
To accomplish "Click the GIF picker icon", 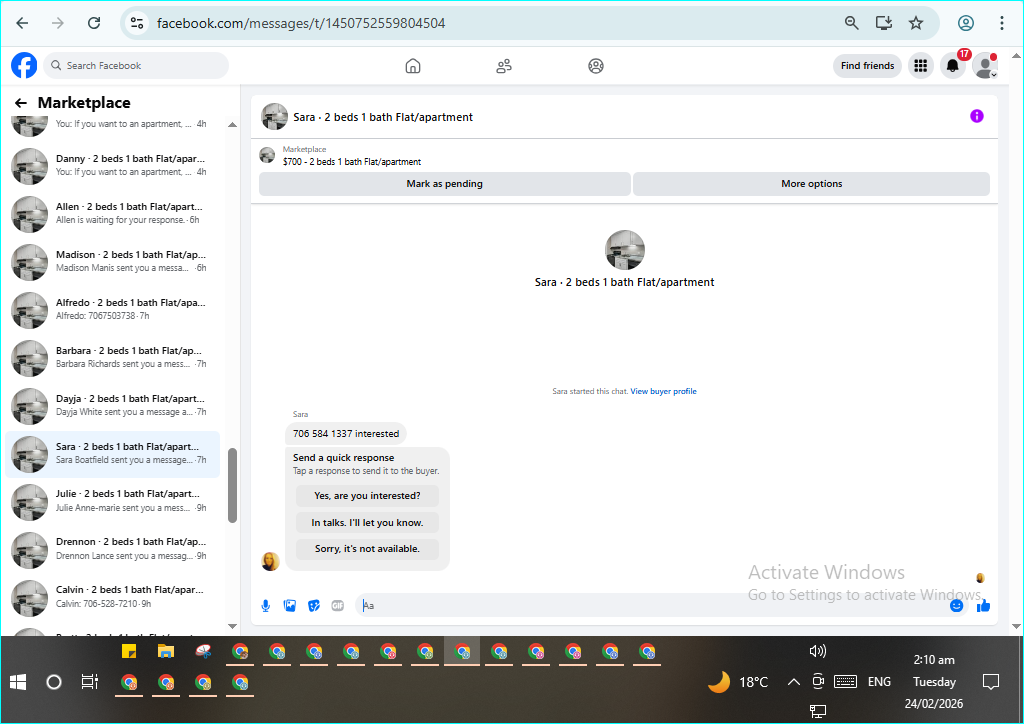I will (338, 606).
